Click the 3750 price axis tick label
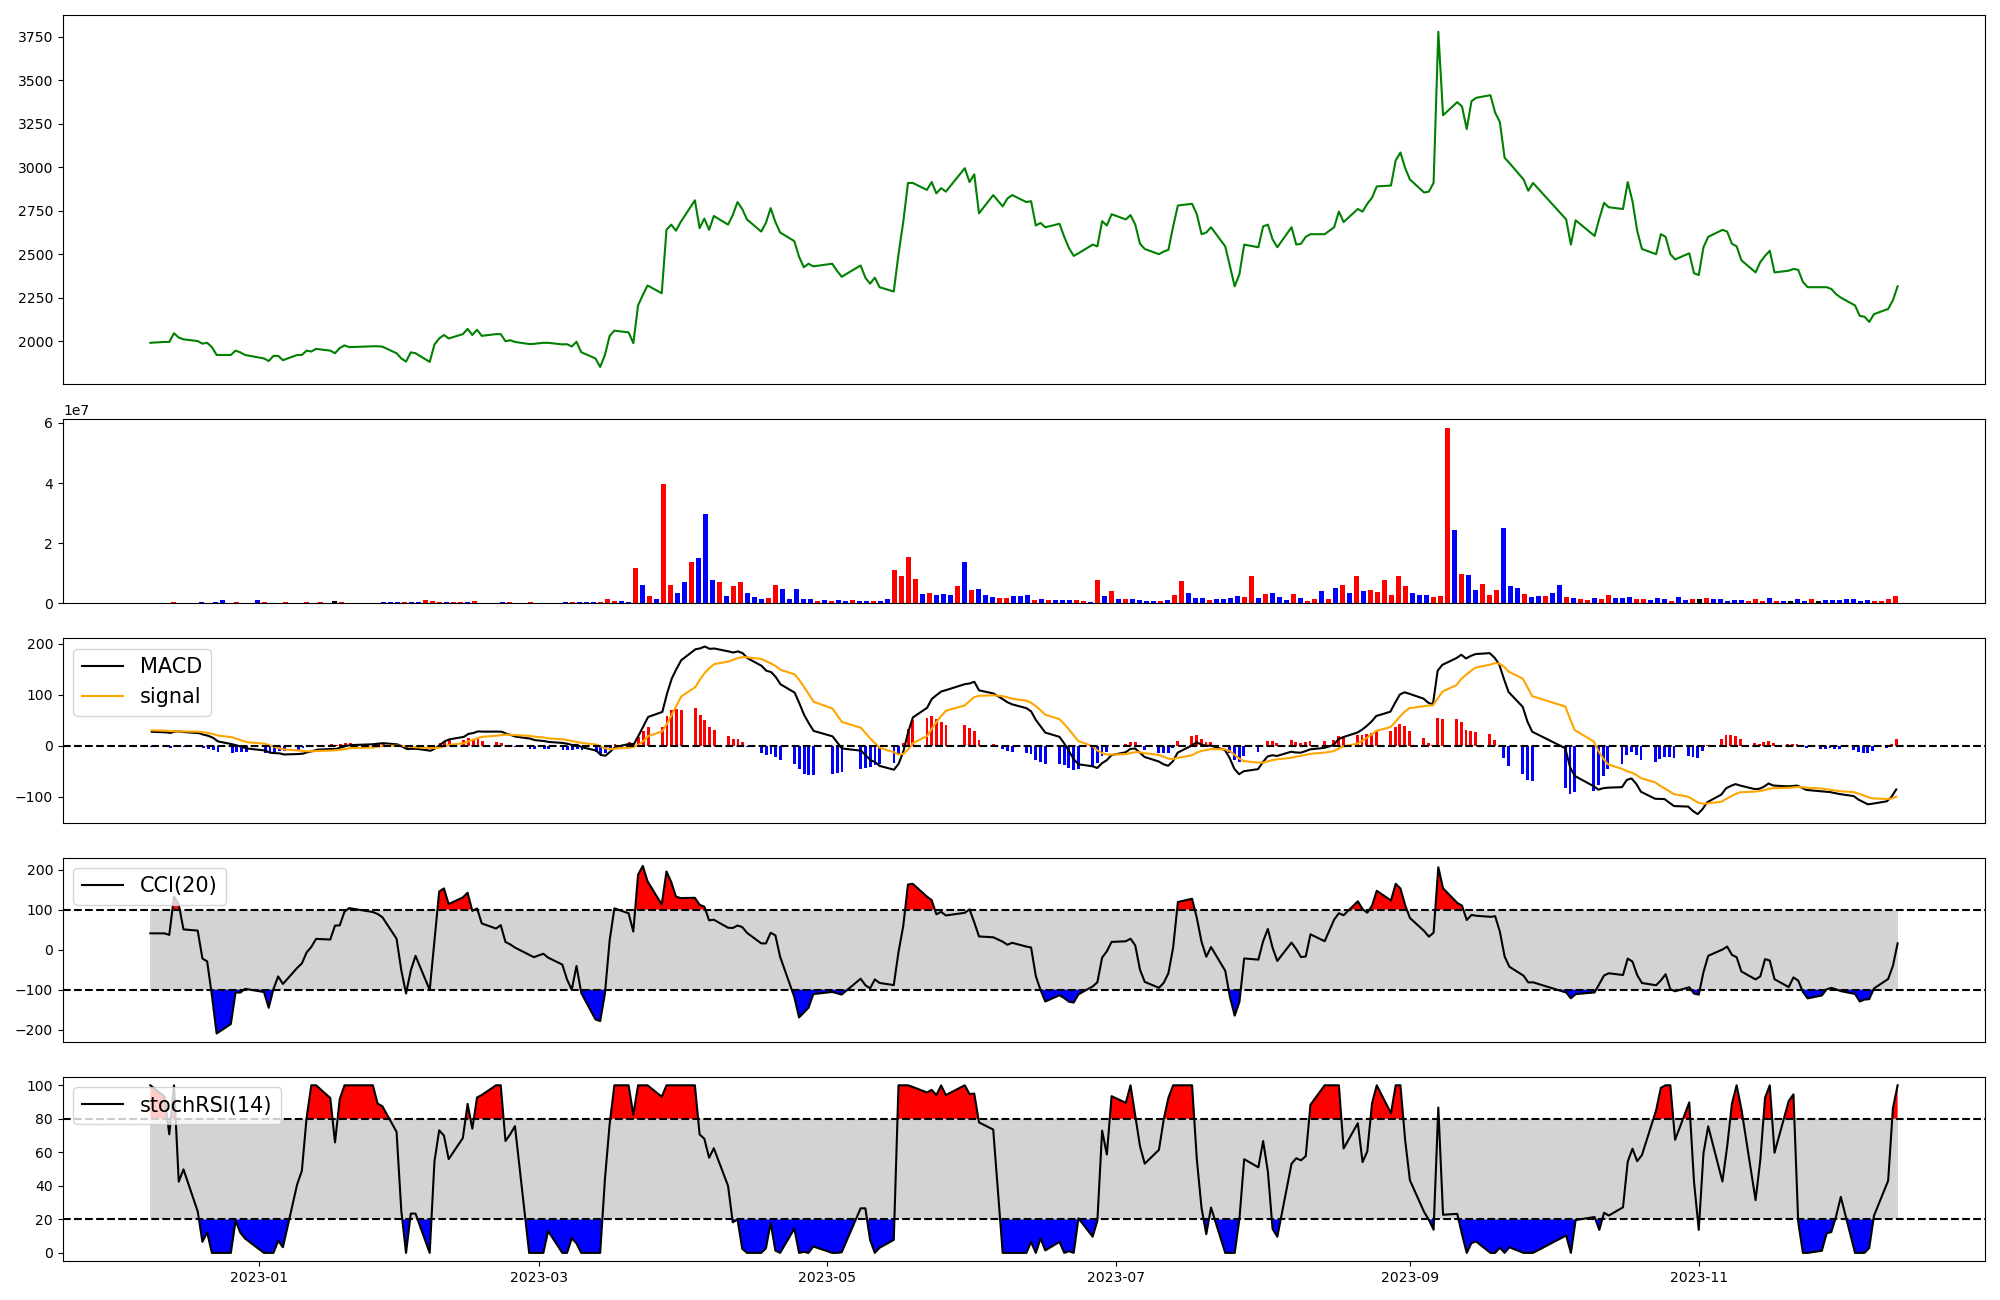 (36, 38)
